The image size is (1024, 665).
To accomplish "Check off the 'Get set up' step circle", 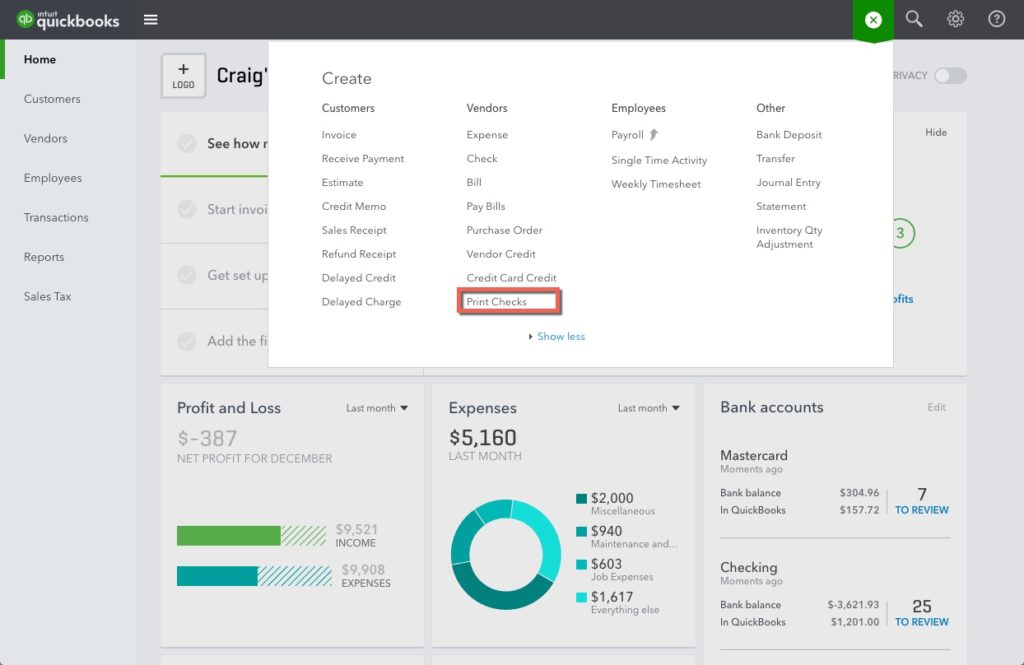I will point(186,276).
